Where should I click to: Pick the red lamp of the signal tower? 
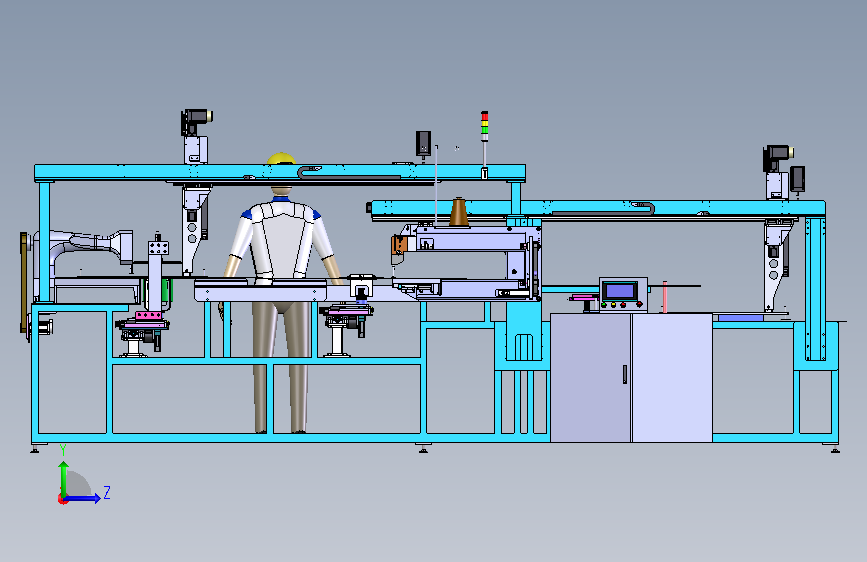pos(484,116)
